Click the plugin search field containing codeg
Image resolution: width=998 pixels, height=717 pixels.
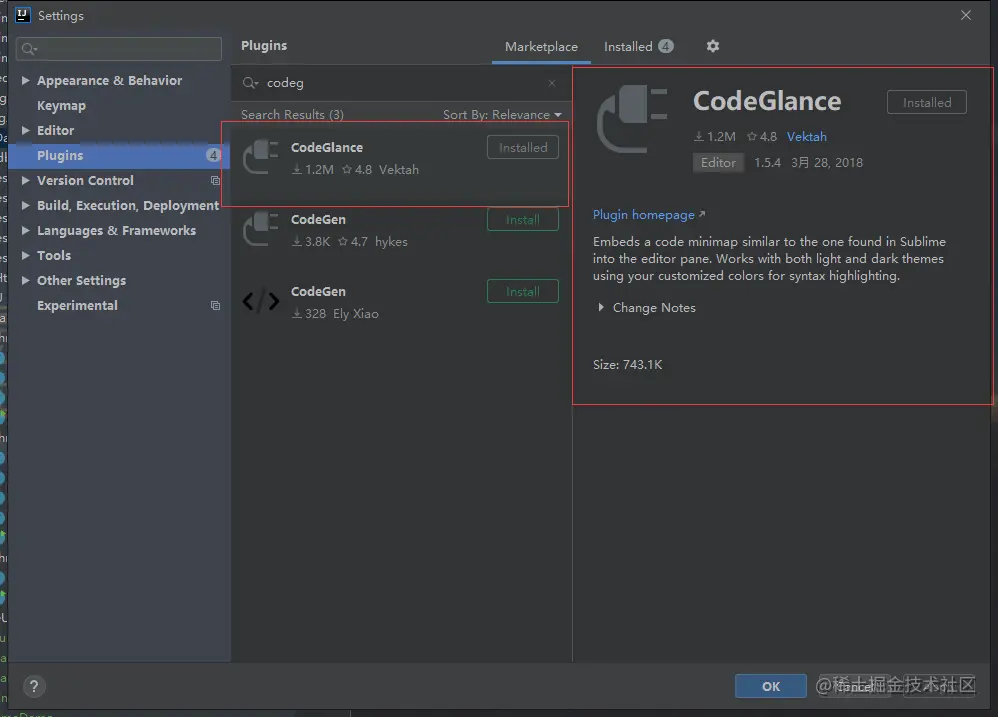tap(401, 83)
